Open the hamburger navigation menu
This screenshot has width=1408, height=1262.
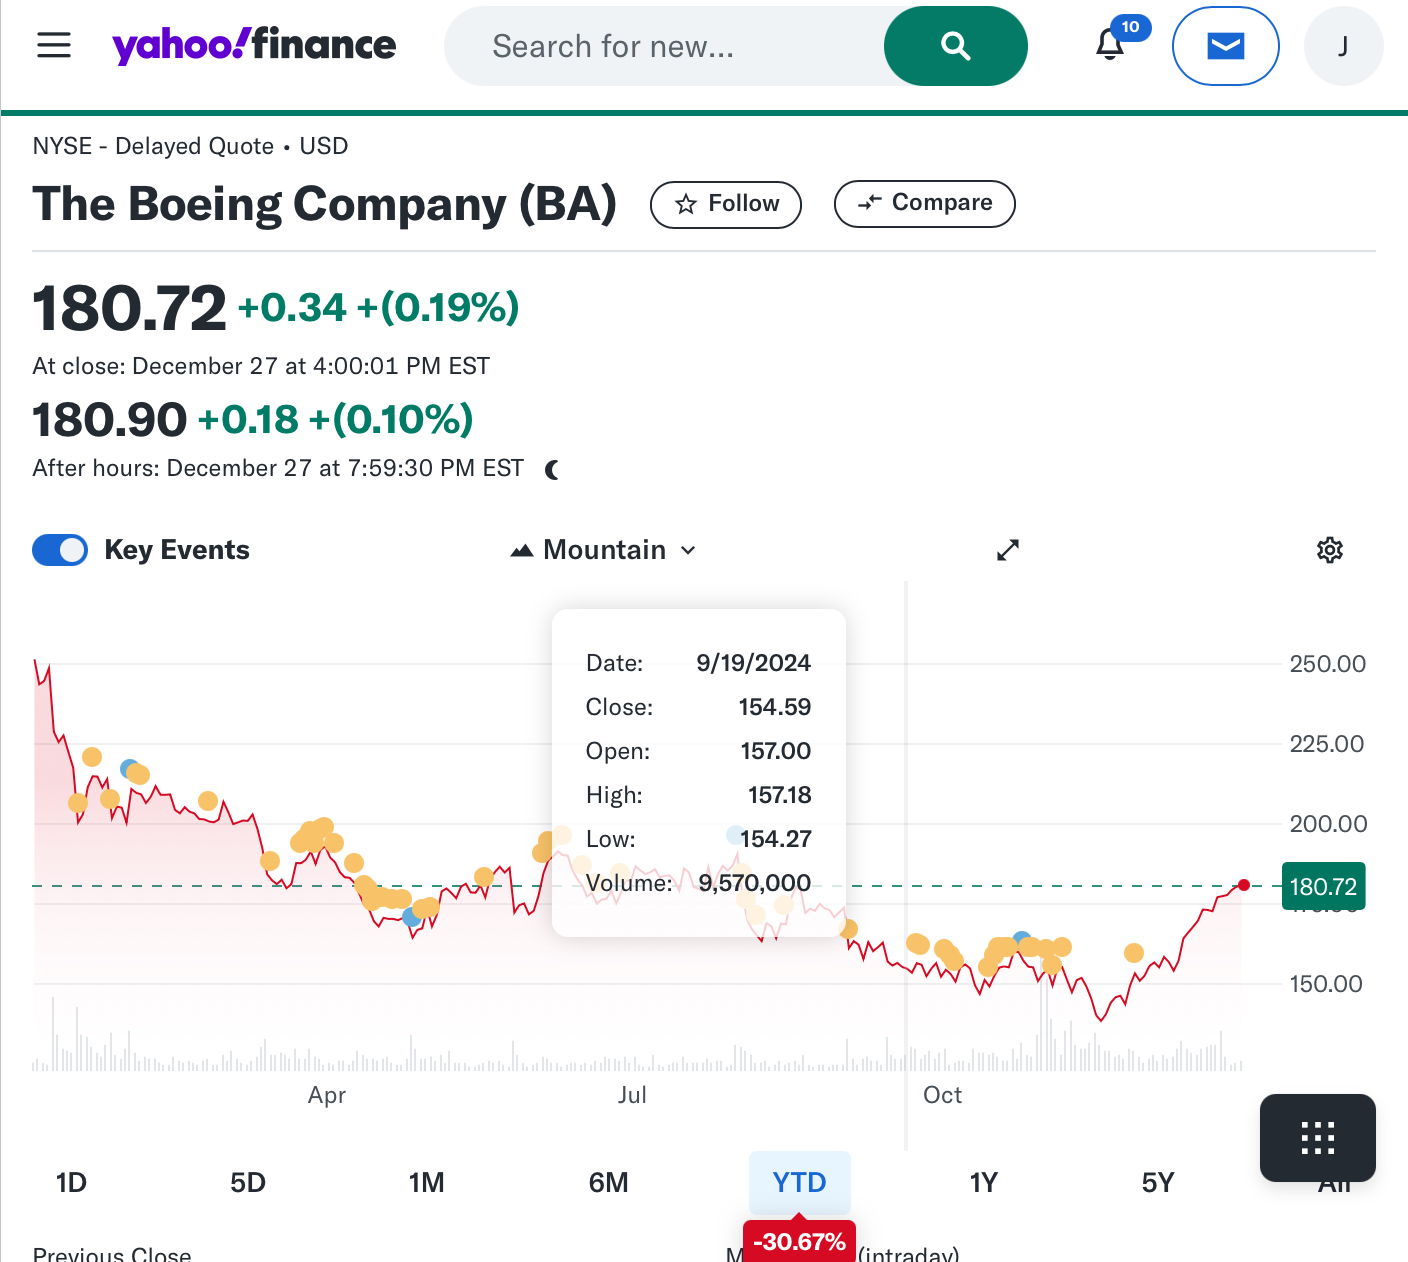coord(54,45)
